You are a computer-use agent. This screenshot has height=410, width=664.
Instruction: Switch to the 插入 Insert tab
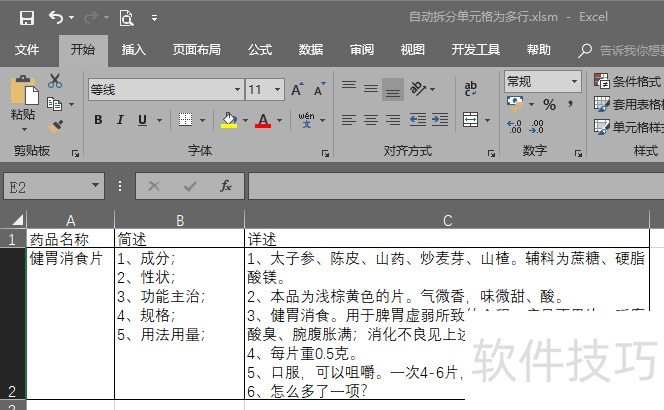pyautogui.click(x=133, y=50)
